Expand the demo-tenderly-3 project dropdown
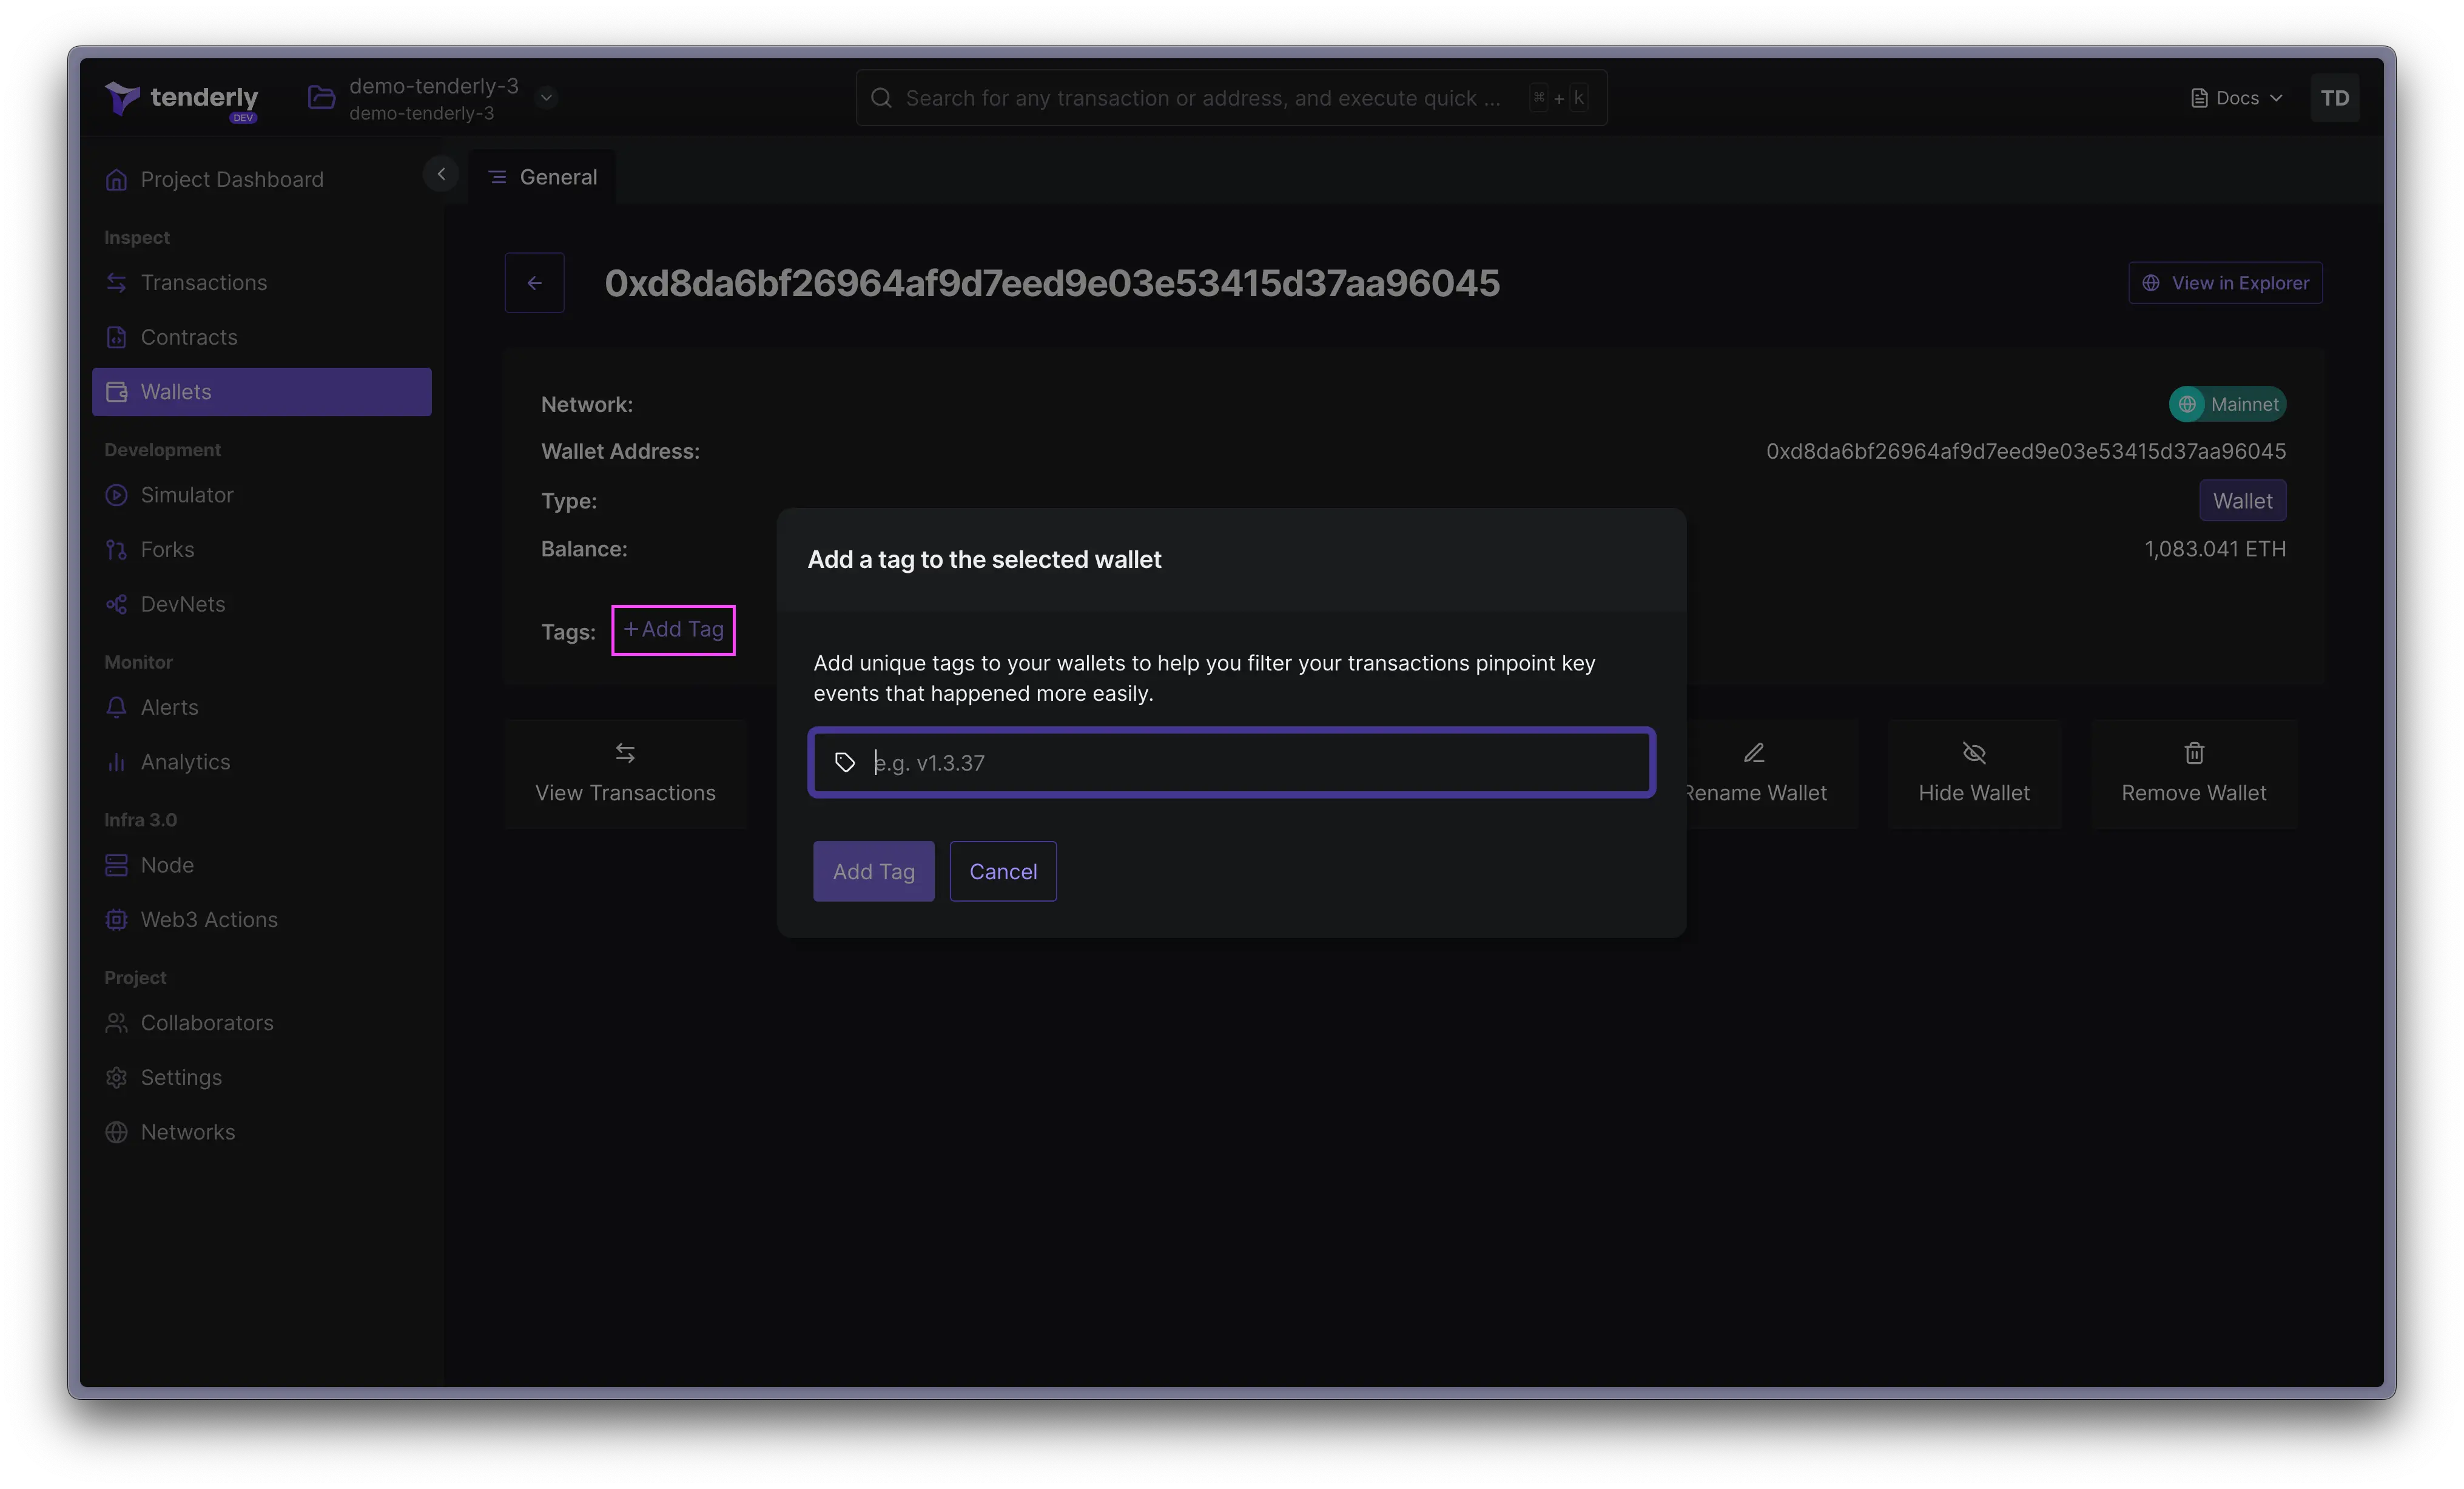2464x1489 pixels. click(x=546, y=97)
